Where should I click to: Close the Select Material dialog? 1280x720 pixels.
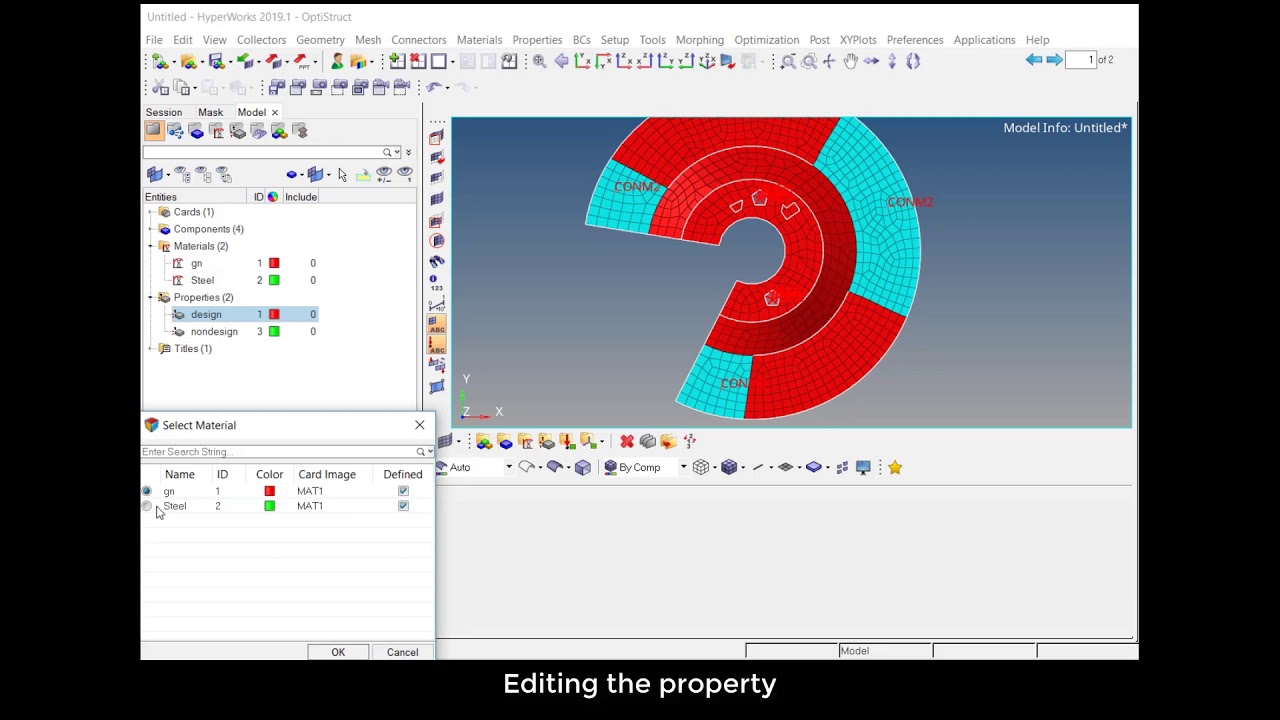click(419, 425)
